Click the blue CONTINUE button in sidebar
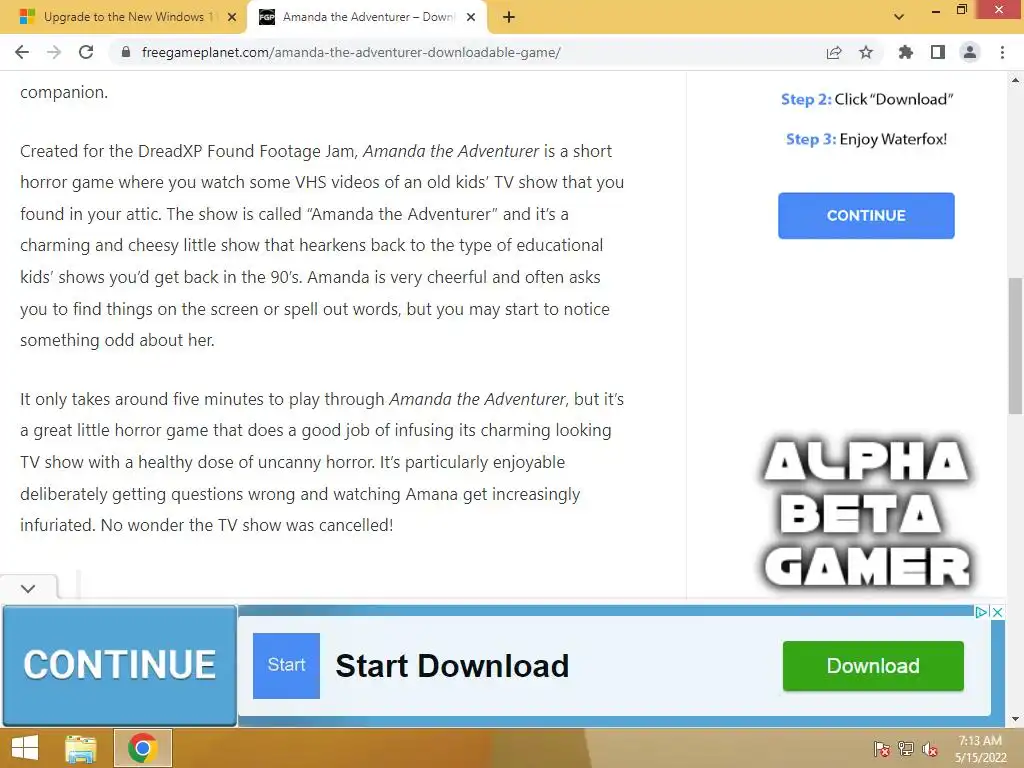Image resolution: width=1024 pixels, height=768 pixels. [x=866, y=216]
